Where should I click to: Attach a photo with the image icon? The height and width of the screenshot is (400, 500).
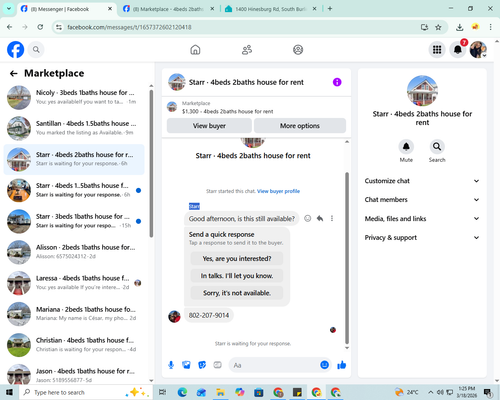tap(186, 365)
